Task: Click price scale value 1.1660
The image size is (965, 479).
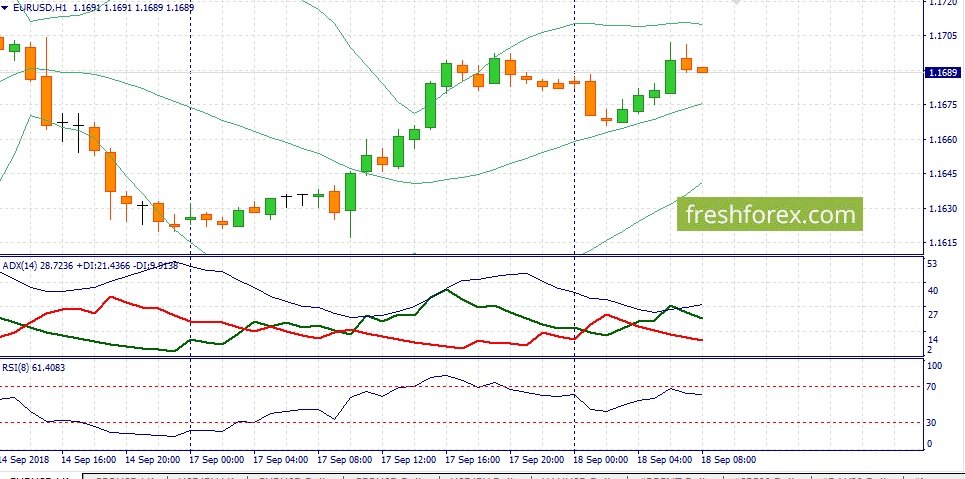Action: click(x=941, y=140)
